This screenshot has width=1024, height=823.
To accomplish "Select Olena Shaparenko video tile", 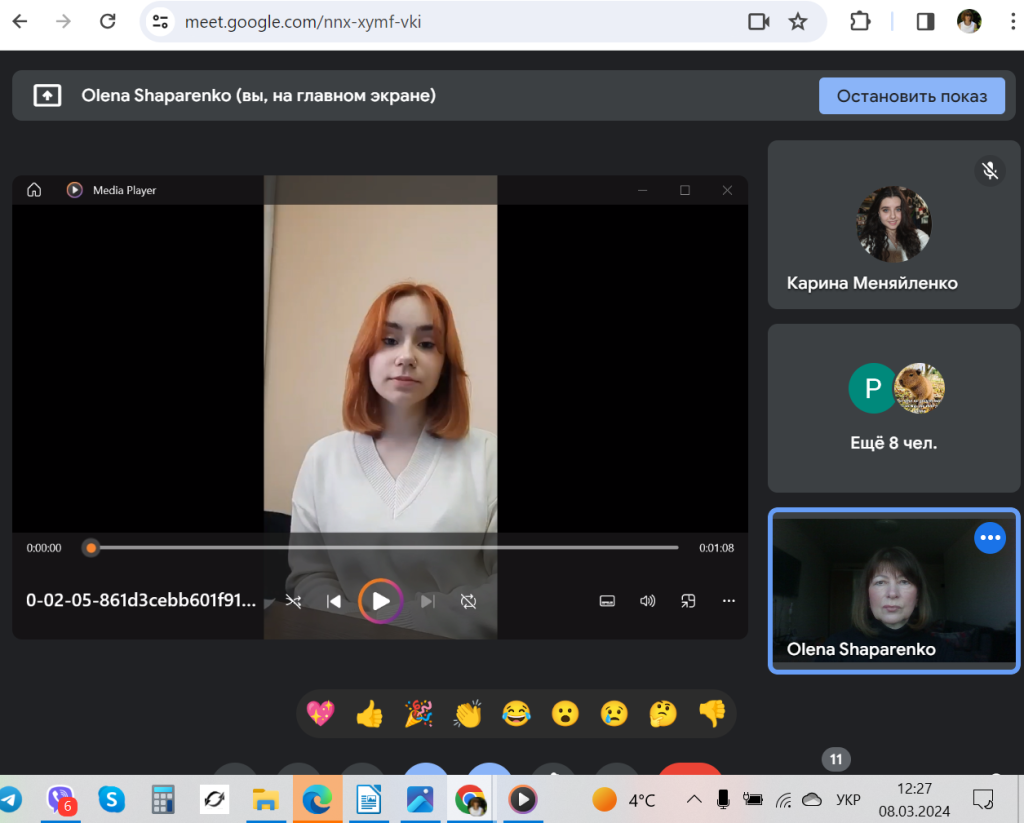I will (x=893, y=590).
